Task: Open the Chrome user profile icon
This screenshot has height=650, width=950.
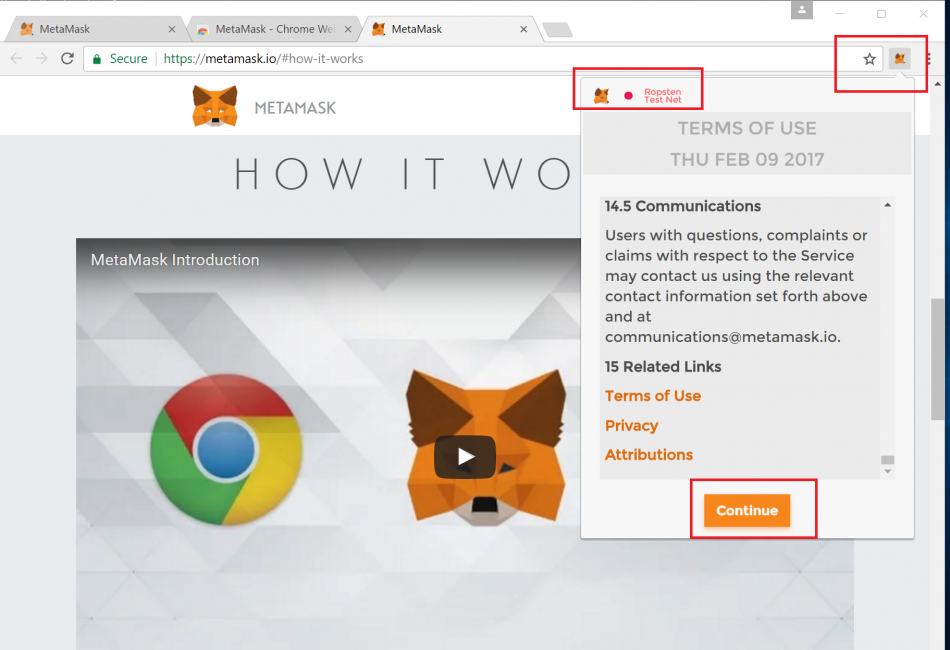Action: (802, 10)
